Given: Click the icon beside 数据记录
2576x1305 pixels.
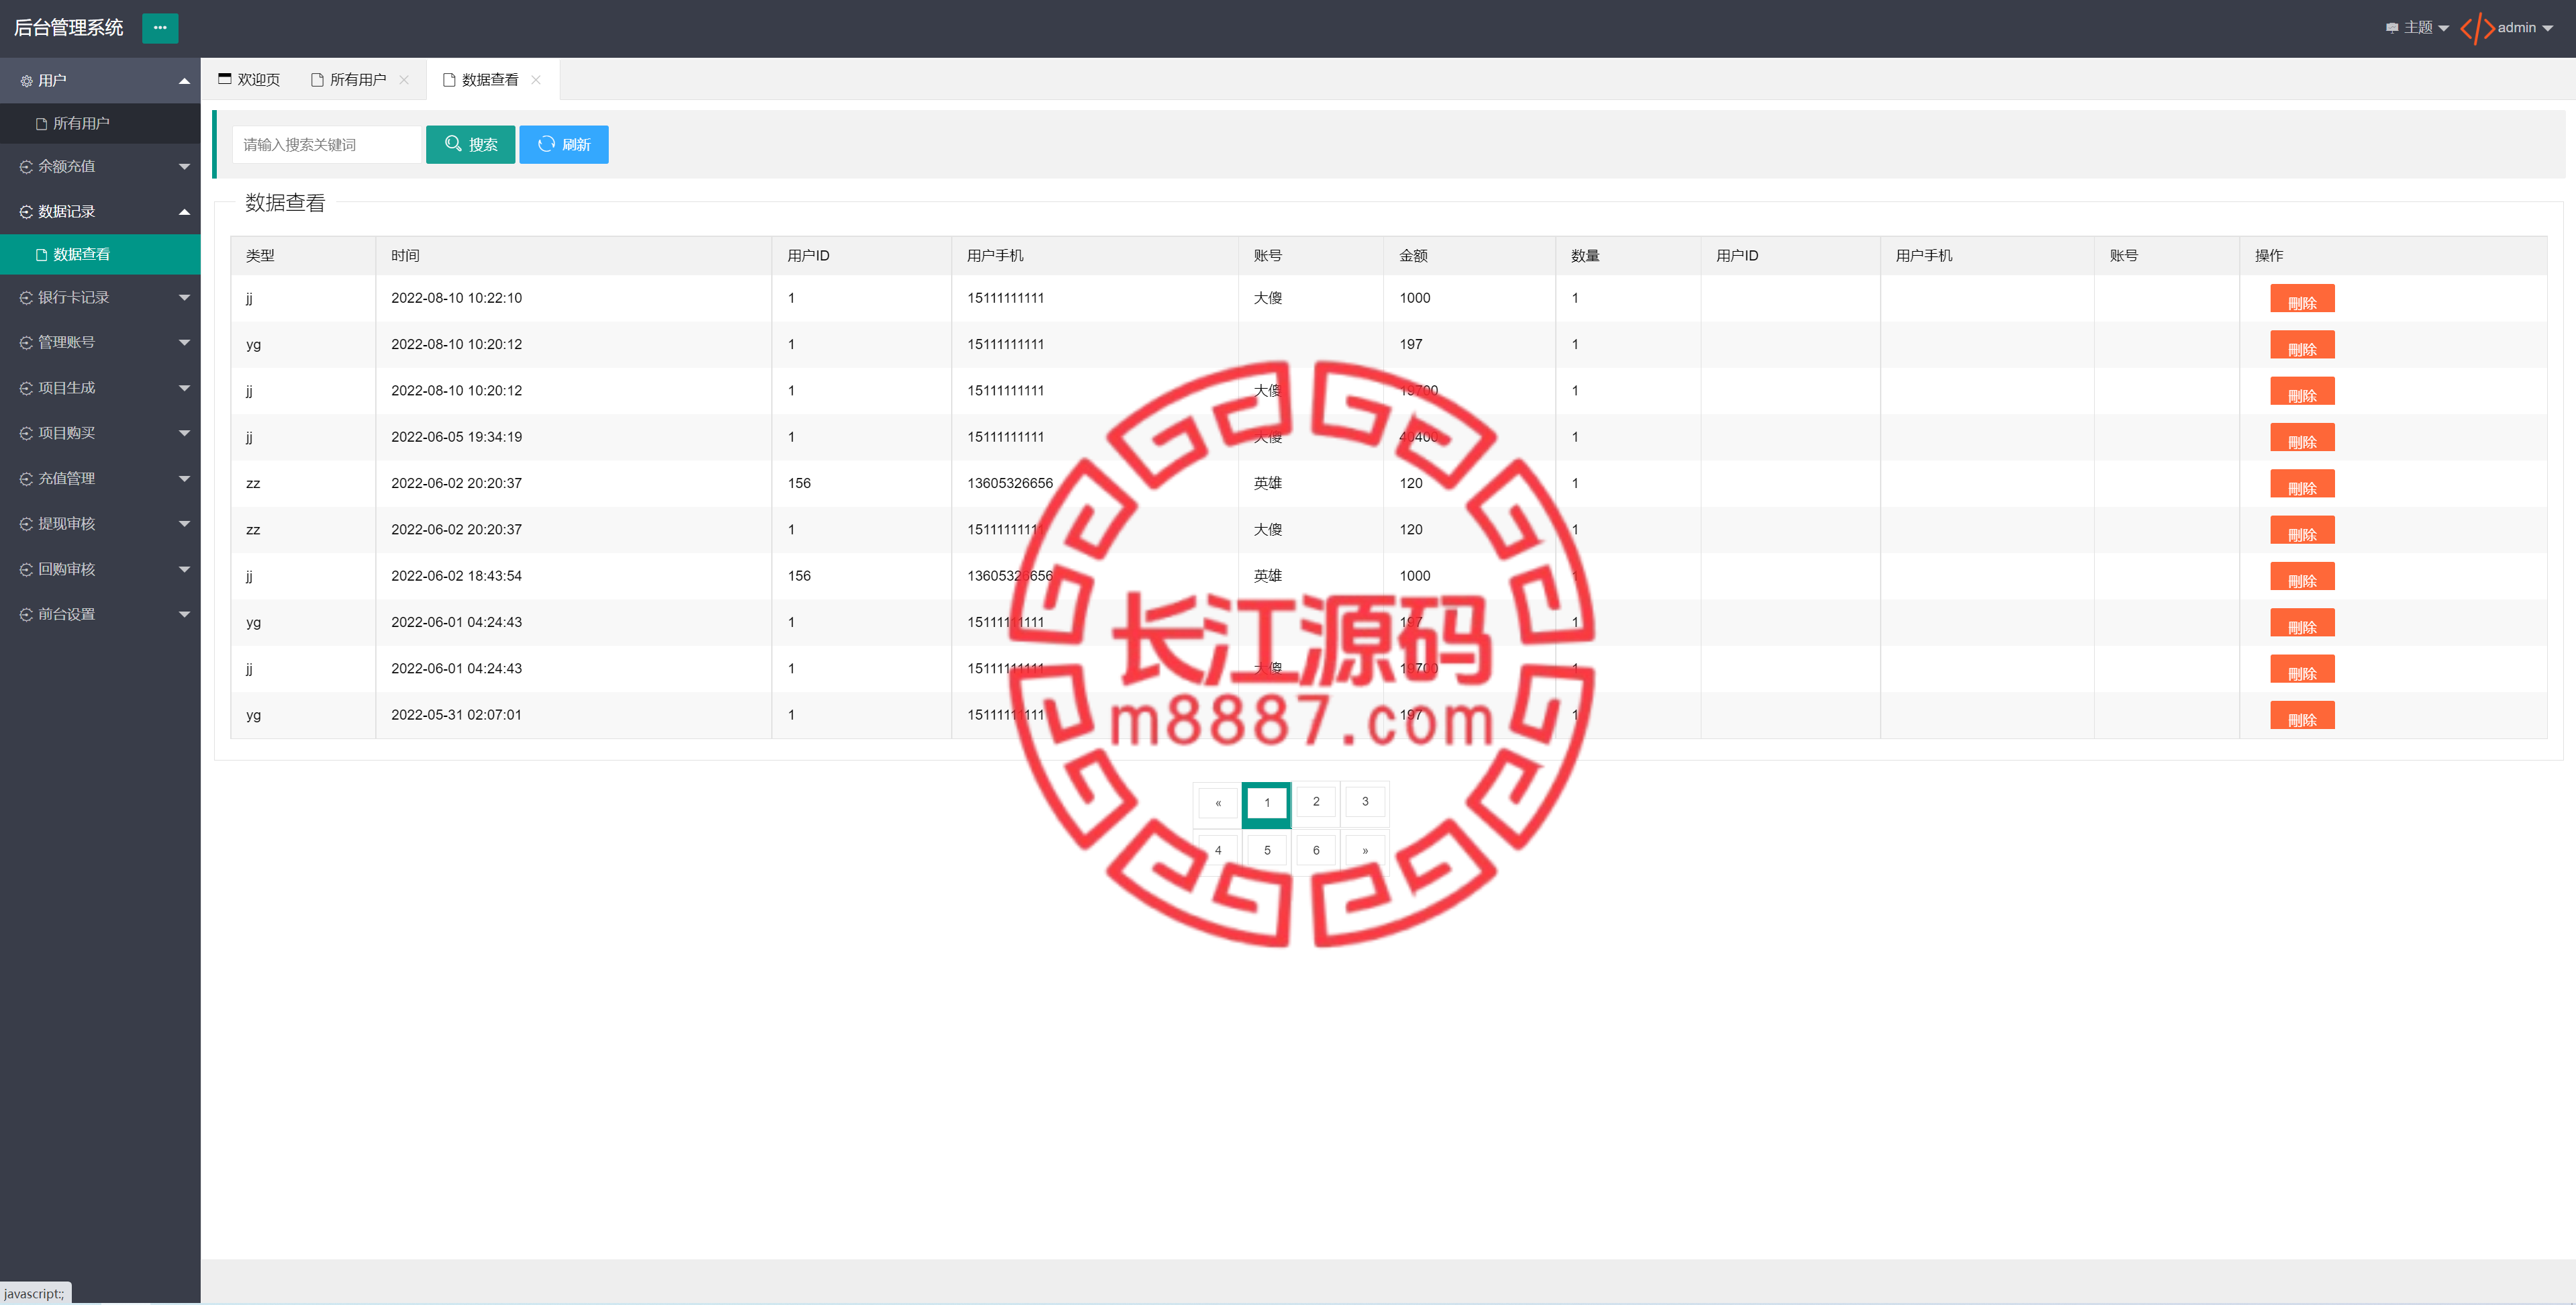Looking at the screenshot, I should coord(26,212).
